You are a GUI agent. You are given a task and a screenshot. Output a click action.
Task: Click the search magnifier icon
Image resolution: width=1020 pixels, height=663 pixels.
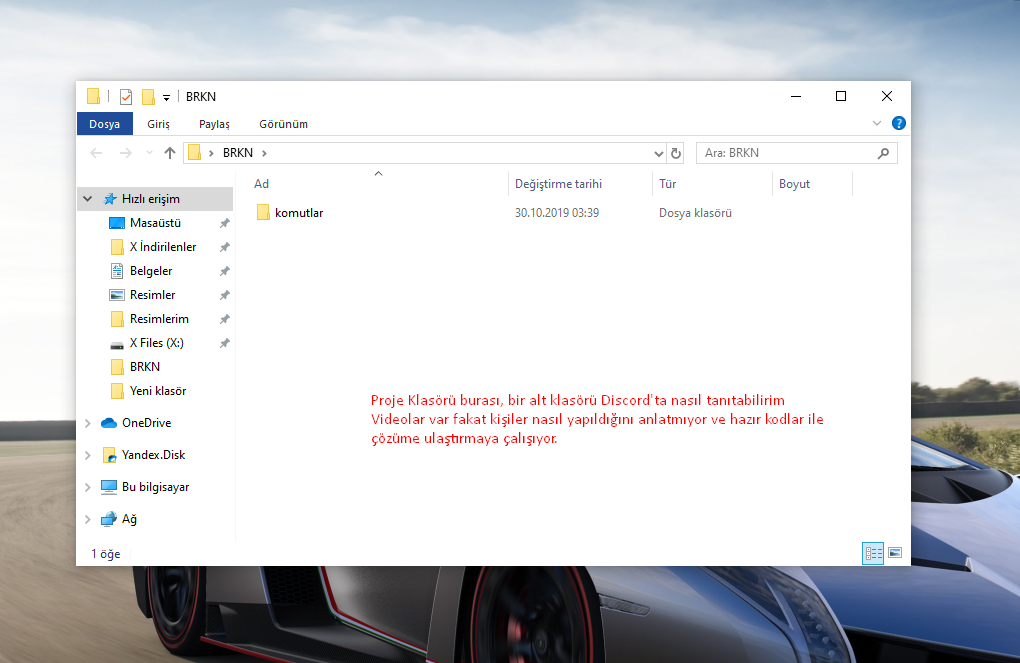[883, 153]
